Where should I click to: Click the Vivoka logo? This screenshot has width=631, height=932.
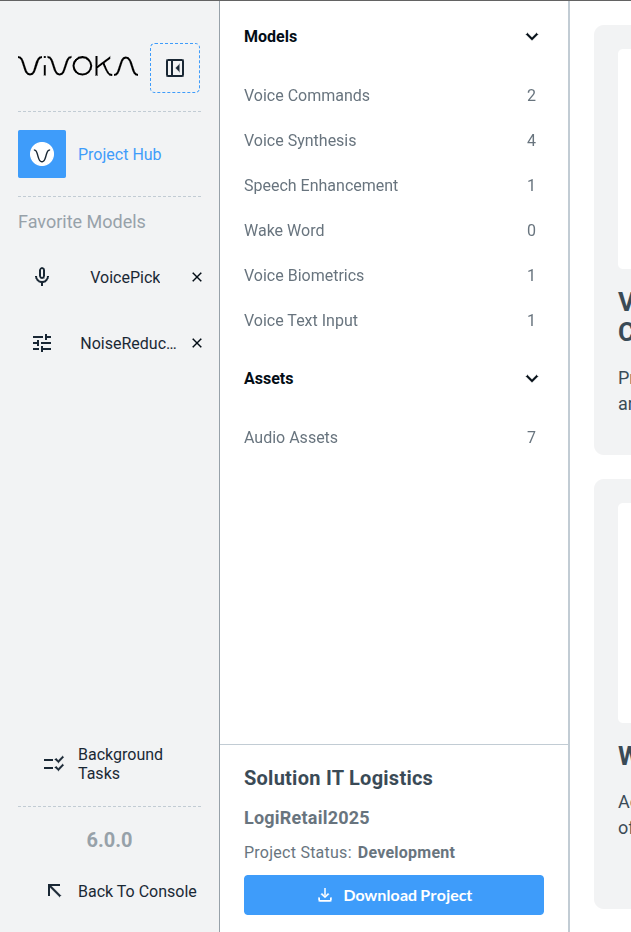(x=78, y=67)
